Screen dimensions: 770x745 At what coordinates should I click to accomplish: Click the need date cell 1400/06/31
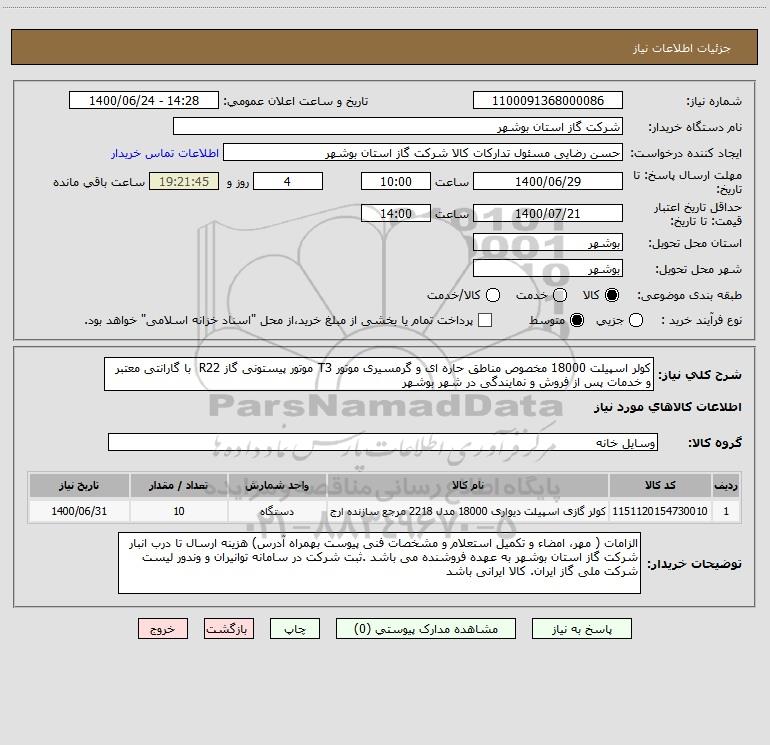[79, 511]
